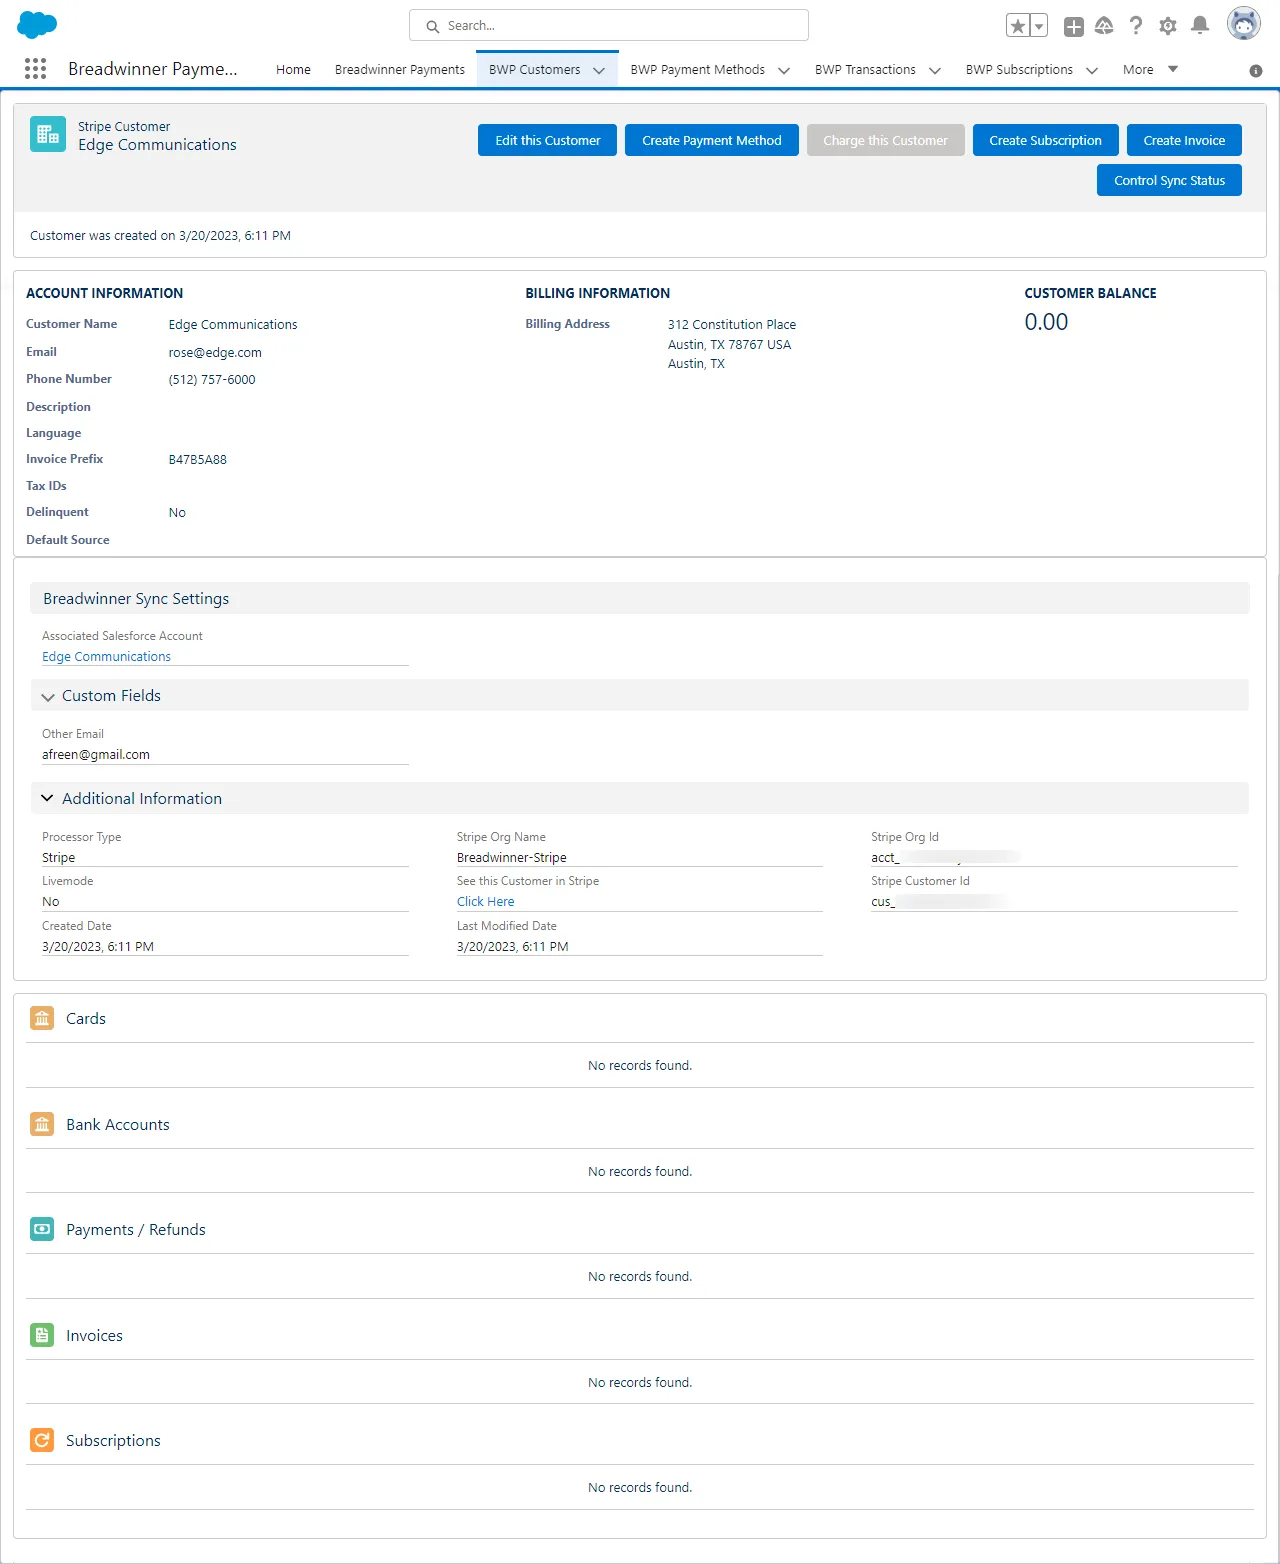Screen dimensions: 1280x1564
Task: Open the Favorites star icon
Action: point(1018,26)
